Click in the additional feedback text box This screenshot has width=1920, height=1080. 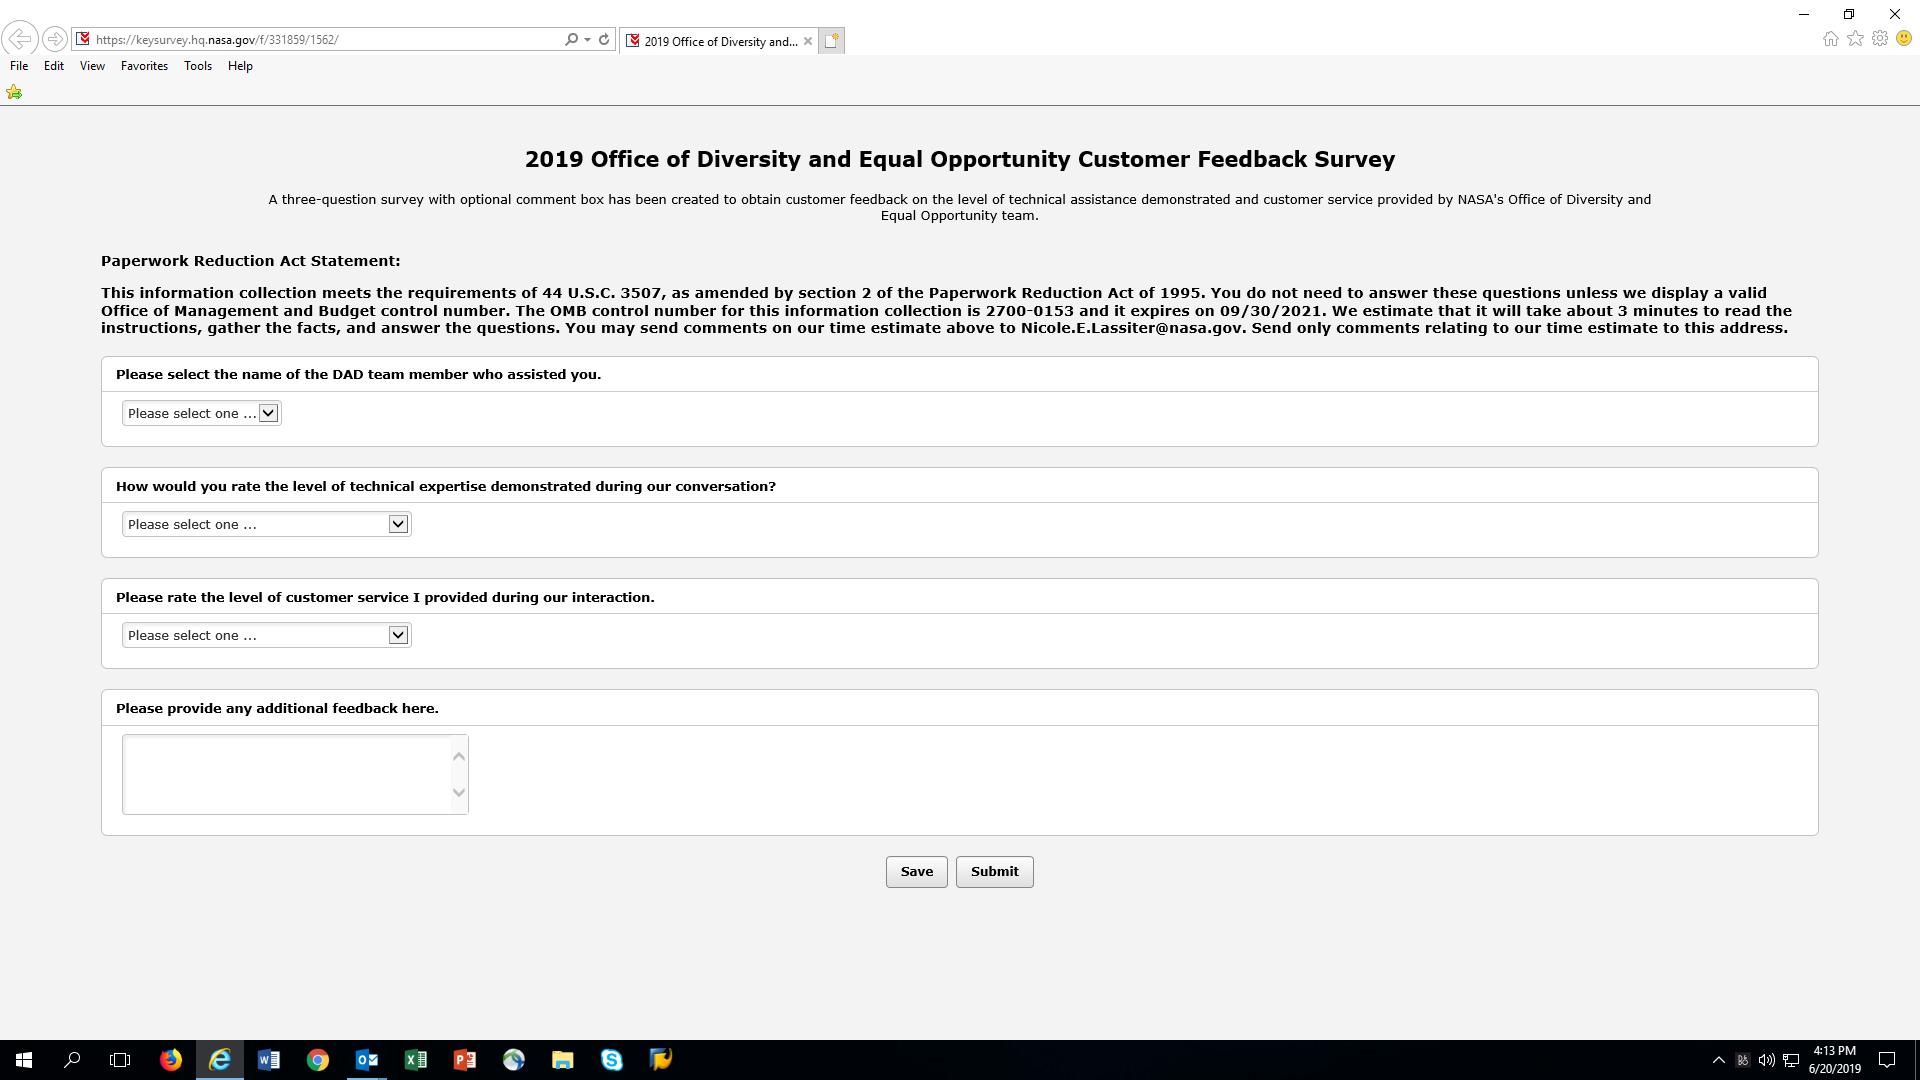(x=287, y=774)
